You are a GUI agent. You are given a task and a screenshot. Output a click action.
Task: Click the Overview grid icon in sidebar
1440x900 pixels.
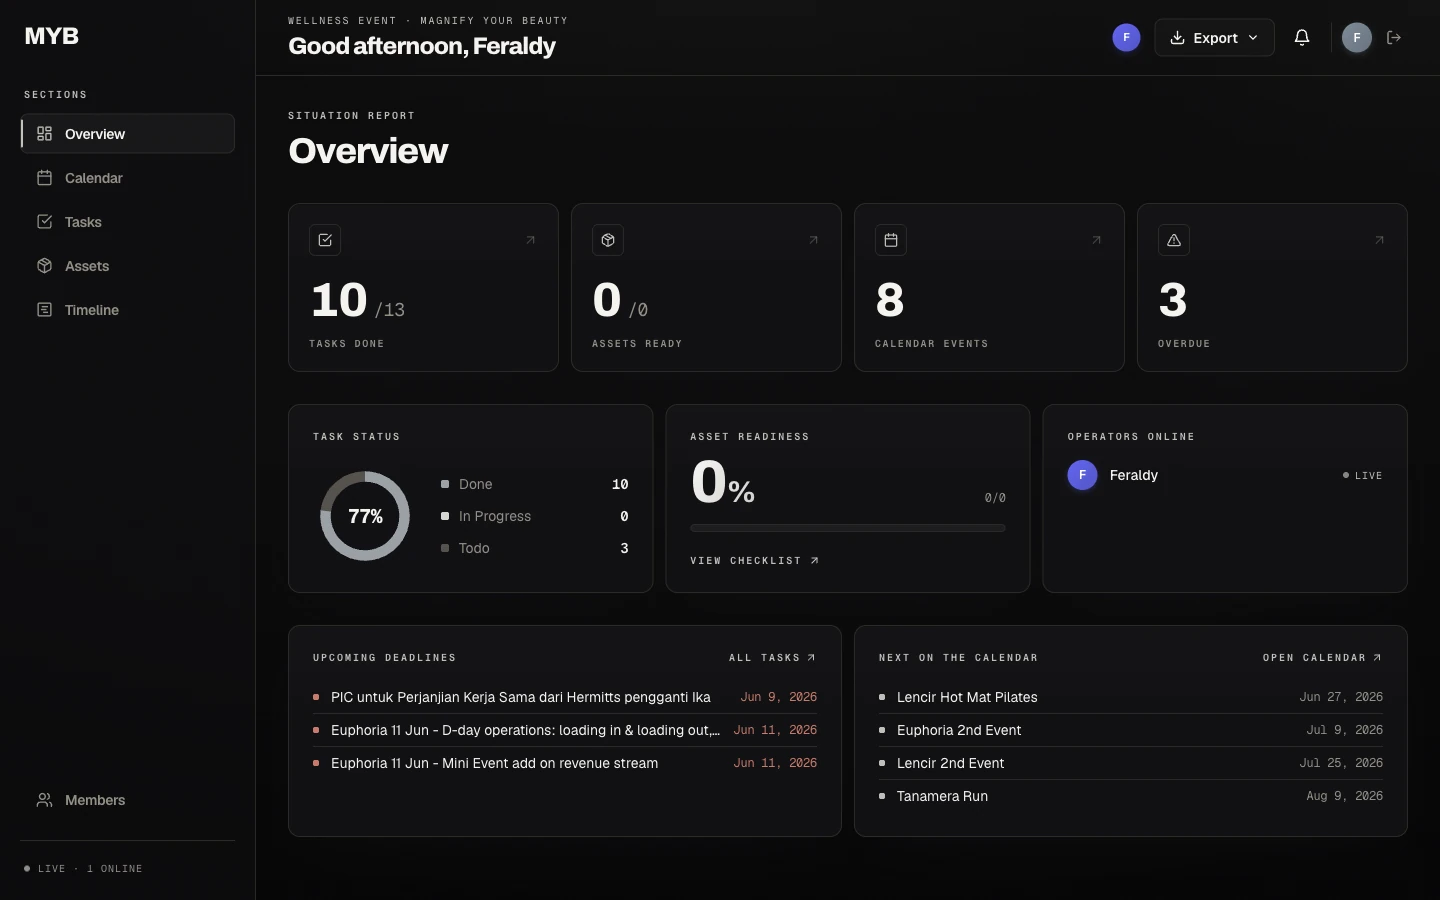pos(44,134)
